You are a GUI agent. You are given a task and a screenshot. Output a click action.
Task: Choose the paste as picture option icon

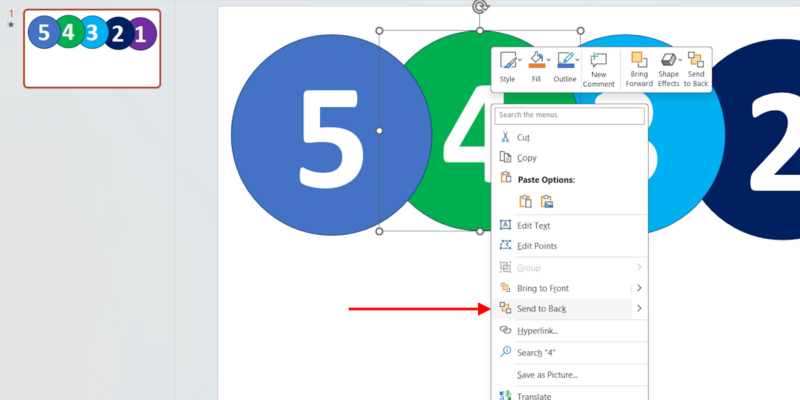point(547,201)
